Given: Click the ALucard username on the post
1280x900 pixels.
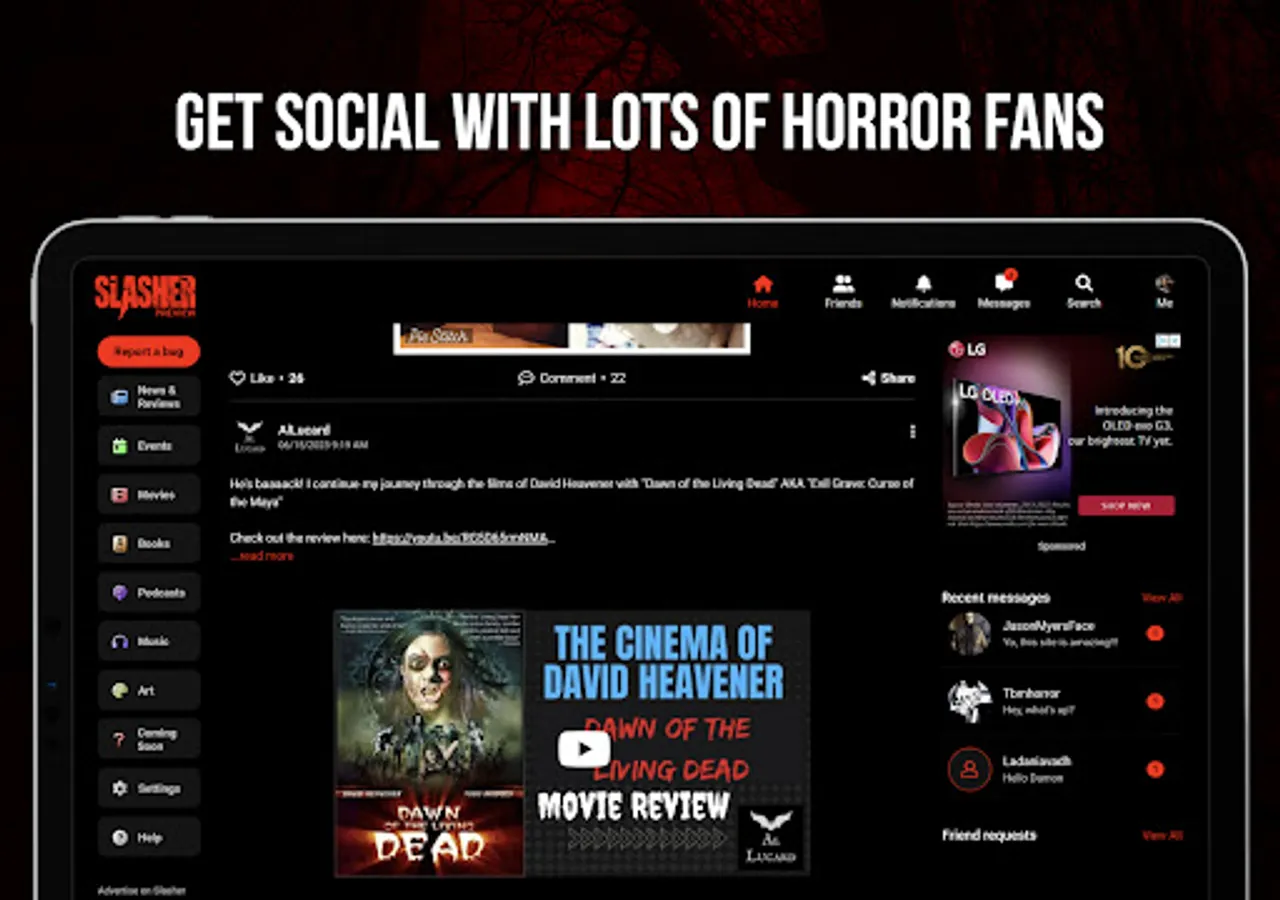Looking at the screenshot, I should tap(304, 430).
